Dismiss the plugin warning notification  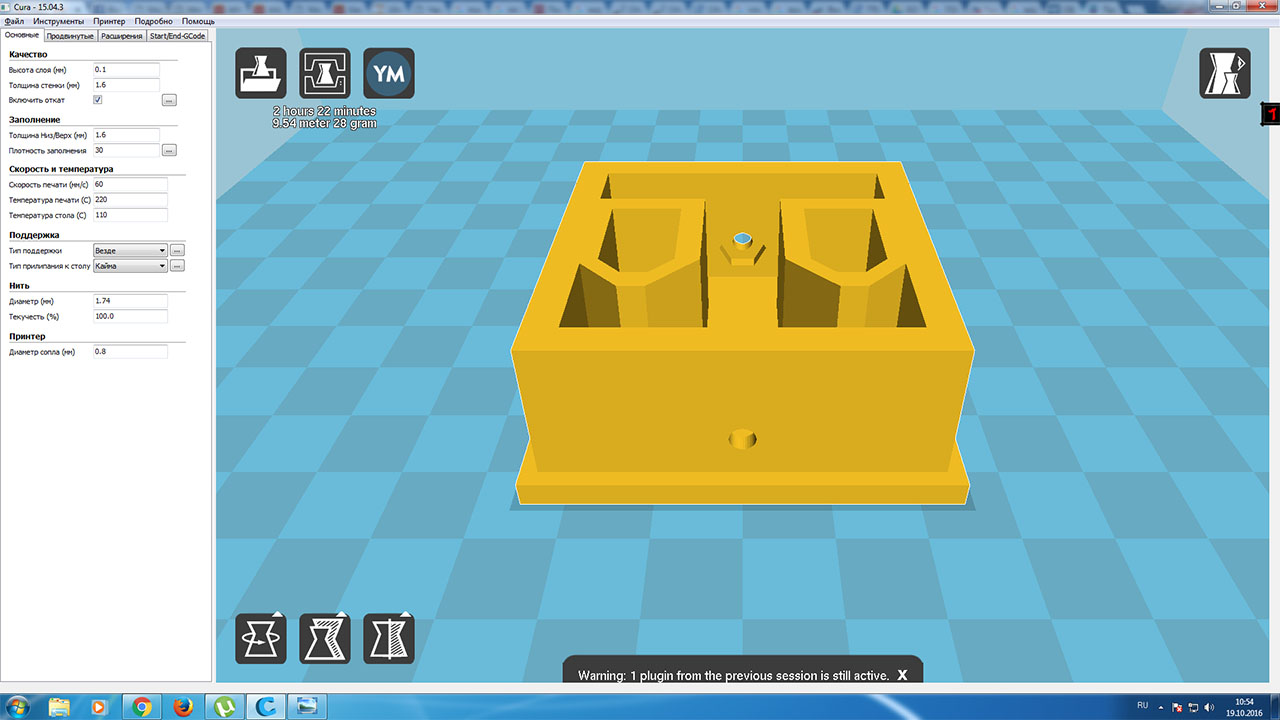tap(902, 675)
